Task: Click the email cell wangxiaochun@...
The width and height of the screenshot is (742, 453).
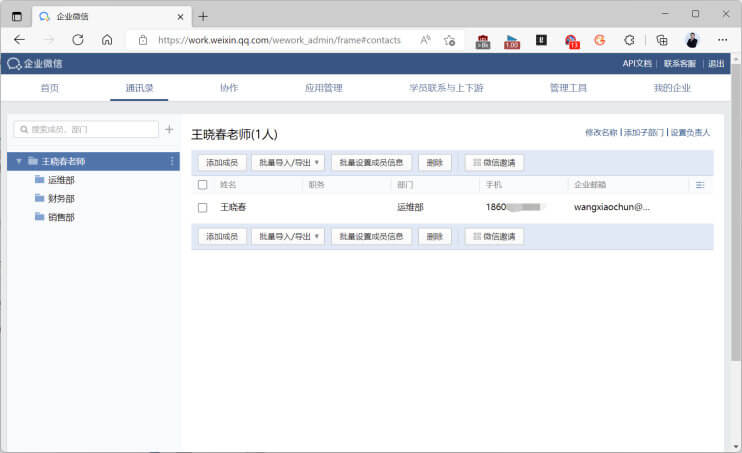Action: pos(612,207)
